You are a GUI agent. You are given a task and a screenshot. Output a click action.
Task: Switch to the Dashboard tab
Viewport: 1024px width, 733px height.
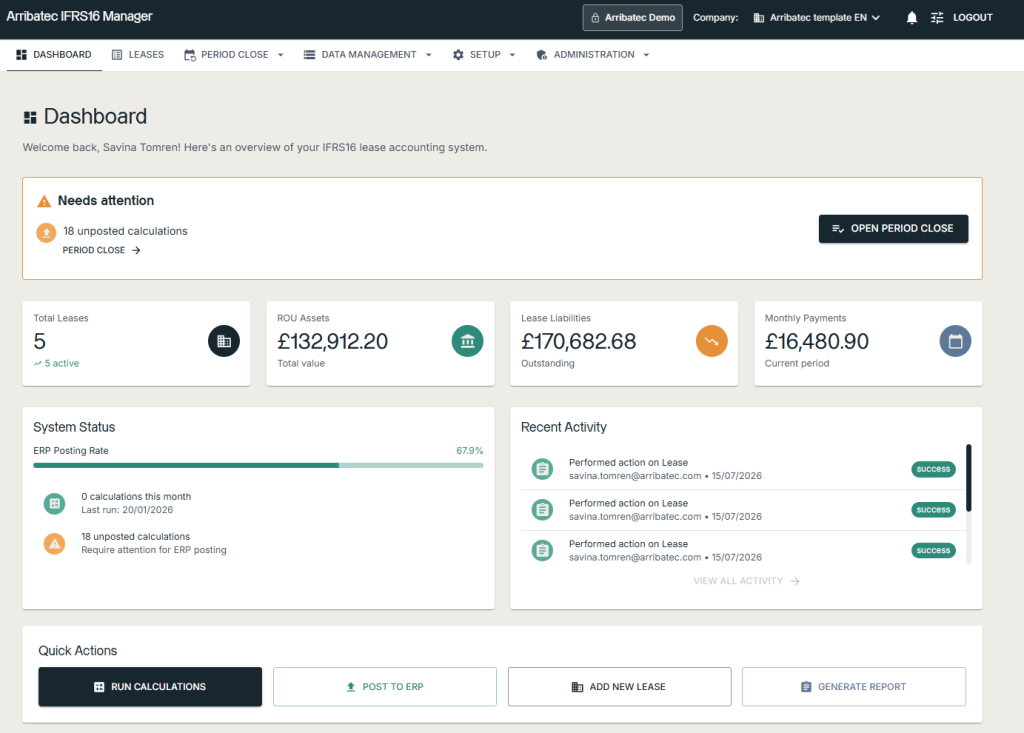(54, 55)
